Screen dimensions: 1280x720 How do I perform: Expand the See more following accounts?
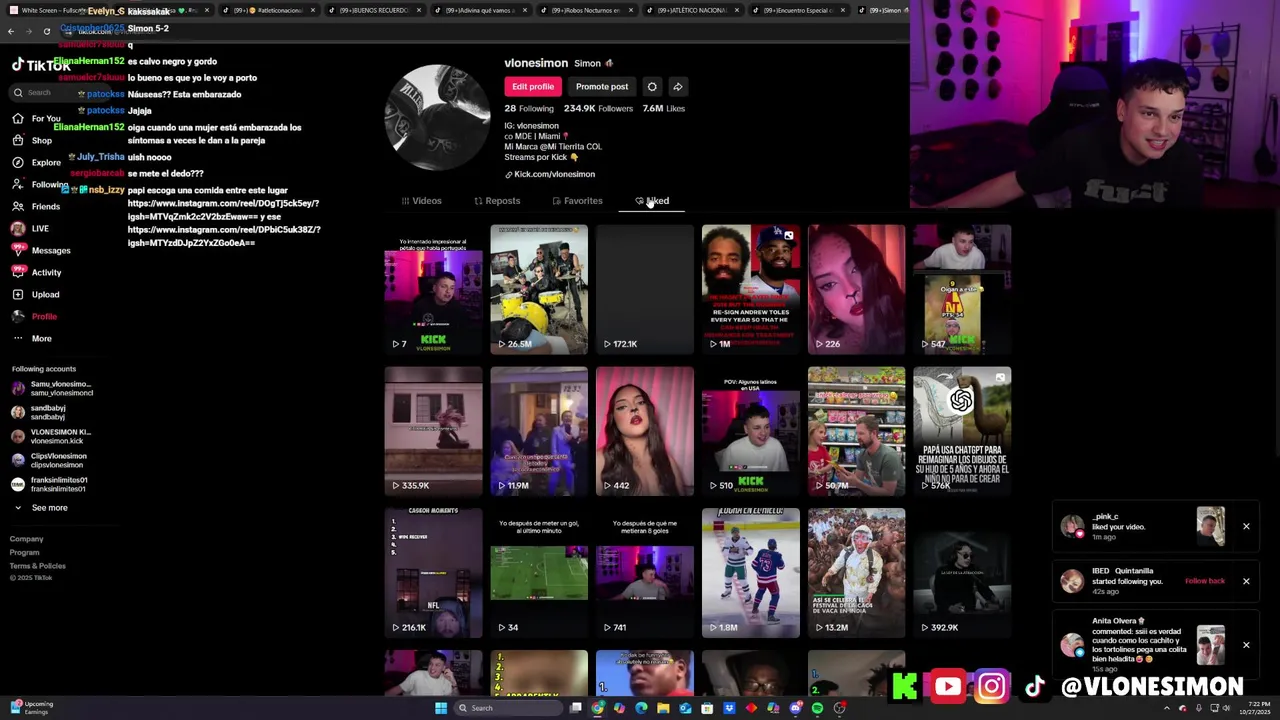click(40, 508)
